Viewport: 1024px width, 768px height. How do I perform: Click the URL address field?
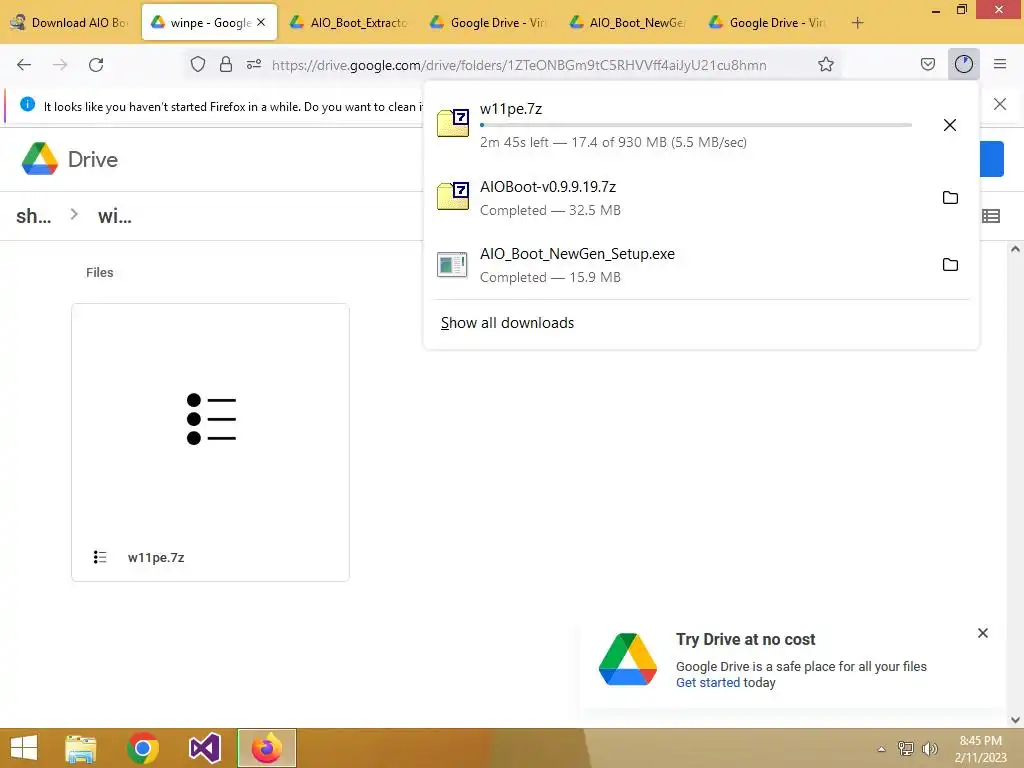(519, 65)
